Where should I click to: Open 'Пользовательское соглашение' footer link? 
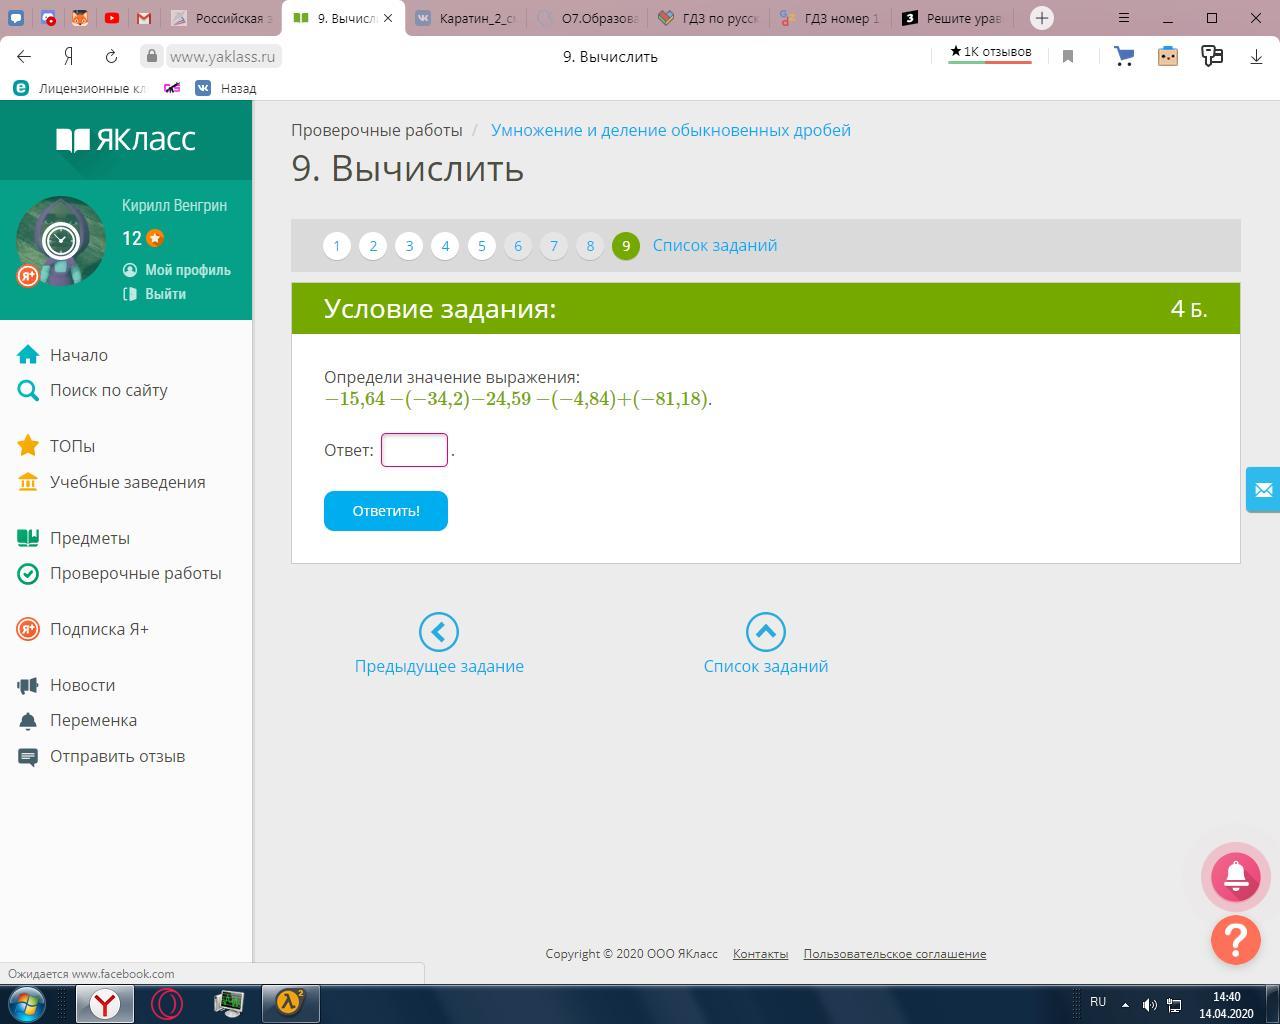coord(895,954)
